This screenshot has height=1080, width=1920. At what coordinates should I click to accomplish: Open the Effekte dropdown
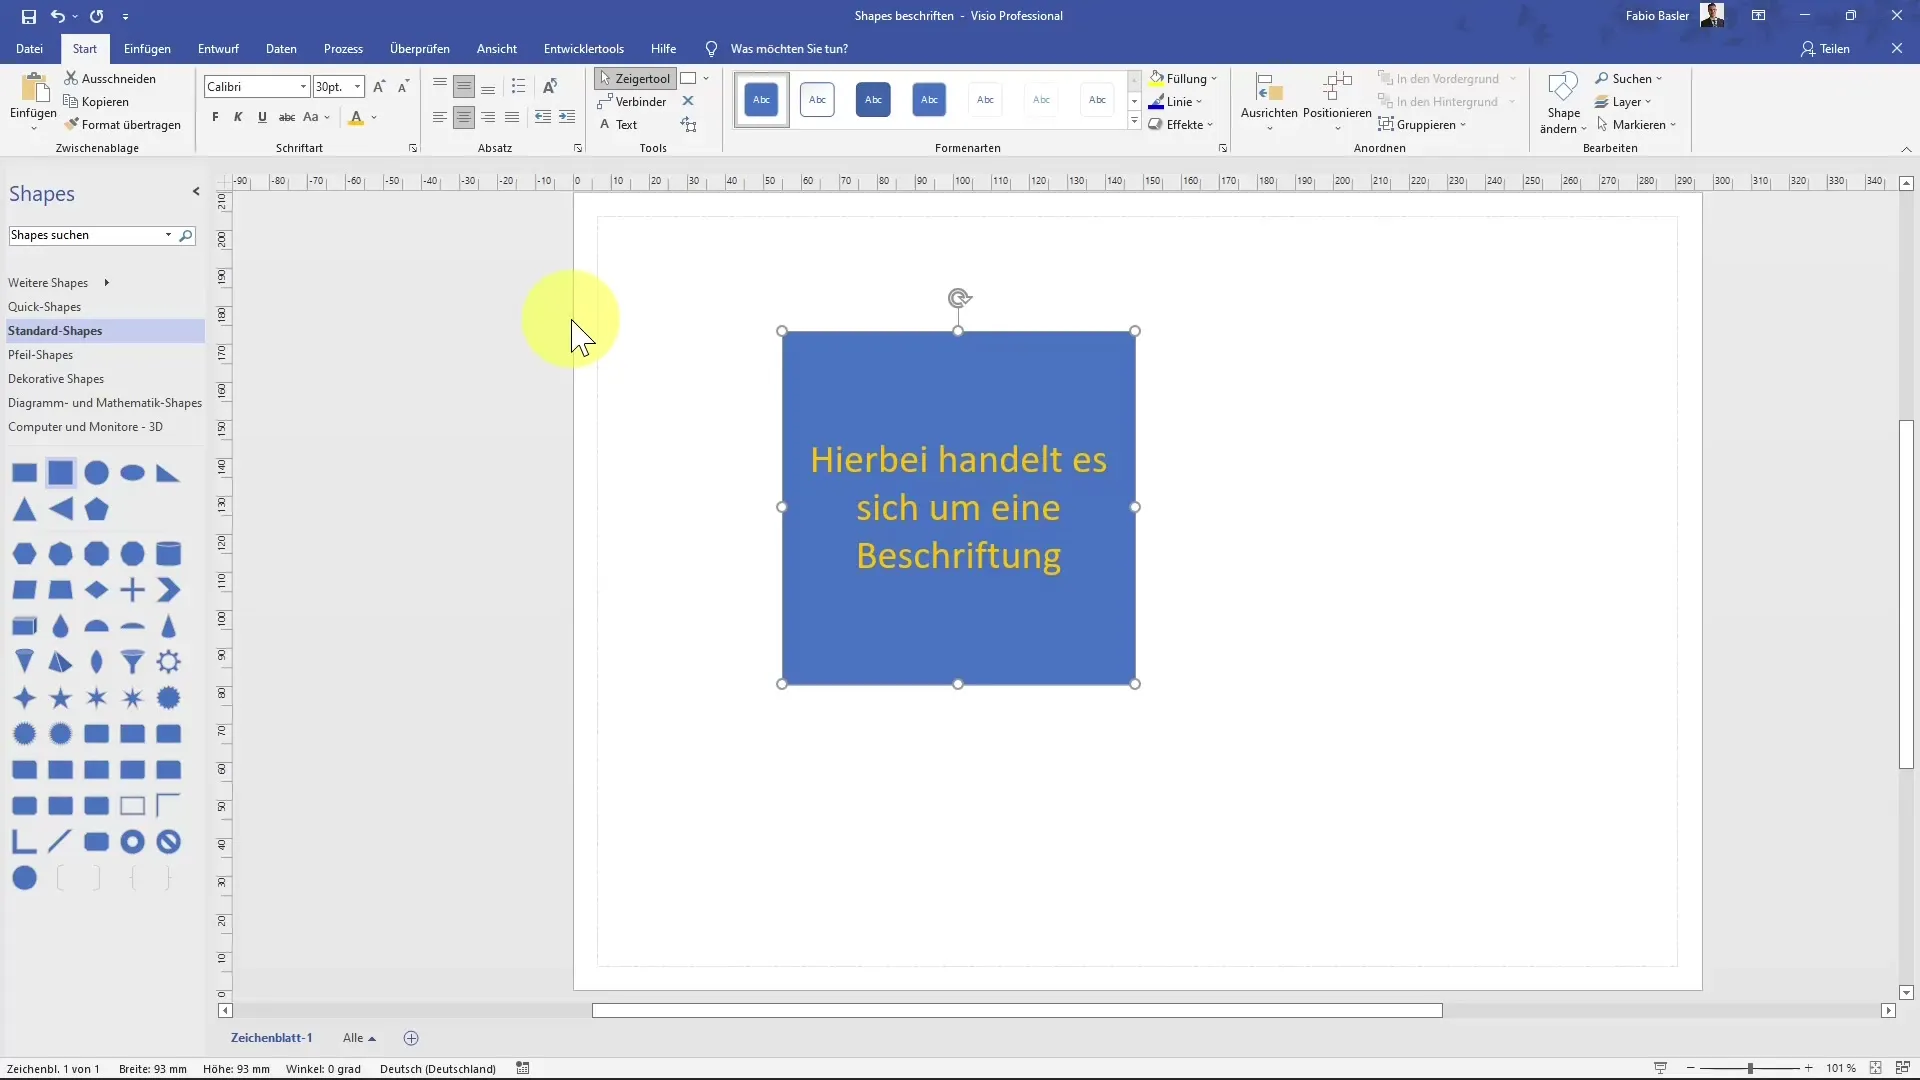tap(1181, 124)
